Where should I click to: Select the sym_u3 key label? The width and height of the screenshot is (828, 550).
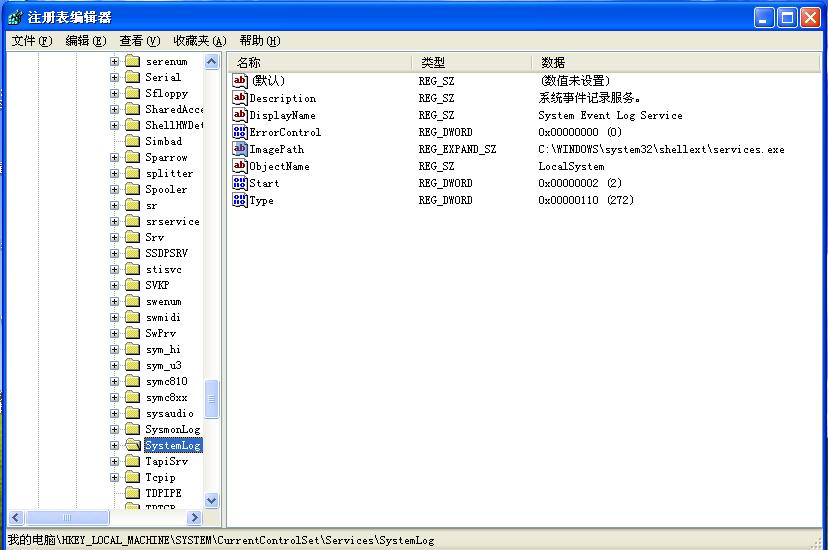coord(164,365)
